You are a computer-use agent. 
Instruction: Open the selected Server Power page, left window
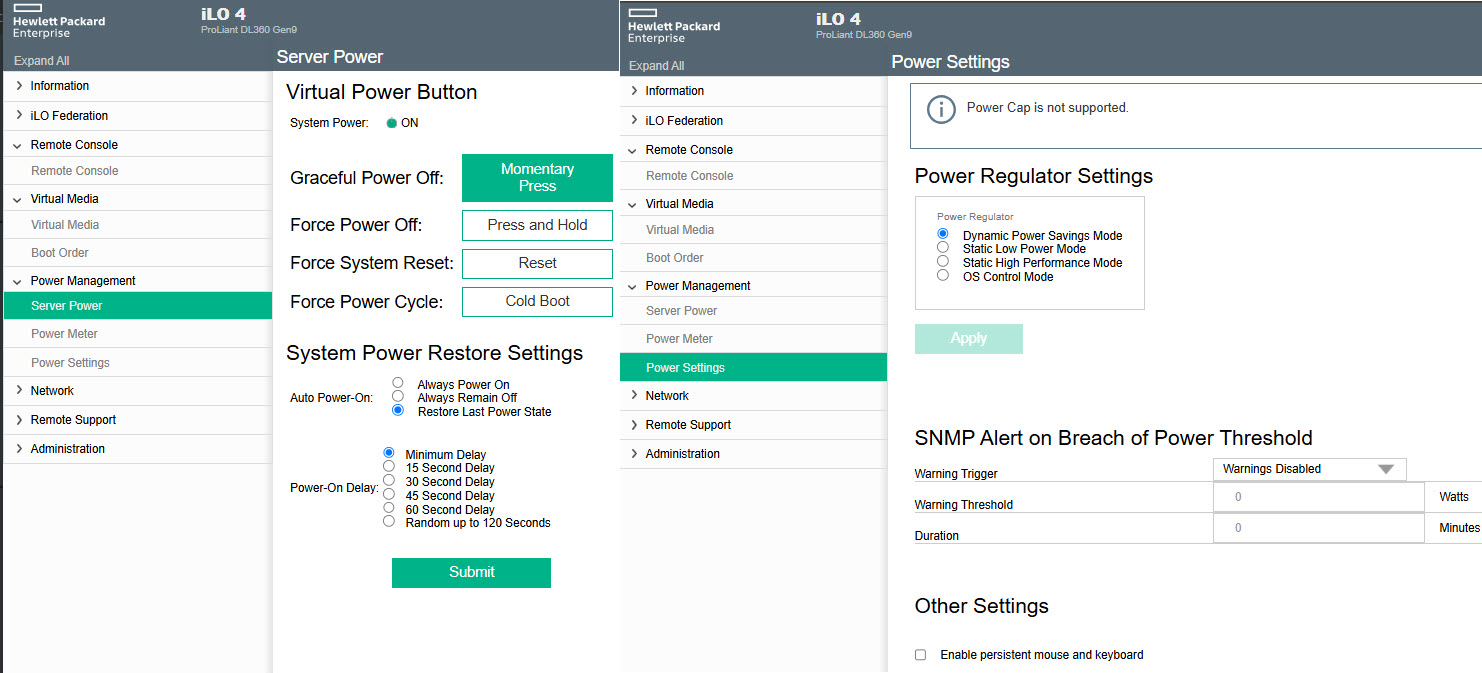[x=137, y=306]
